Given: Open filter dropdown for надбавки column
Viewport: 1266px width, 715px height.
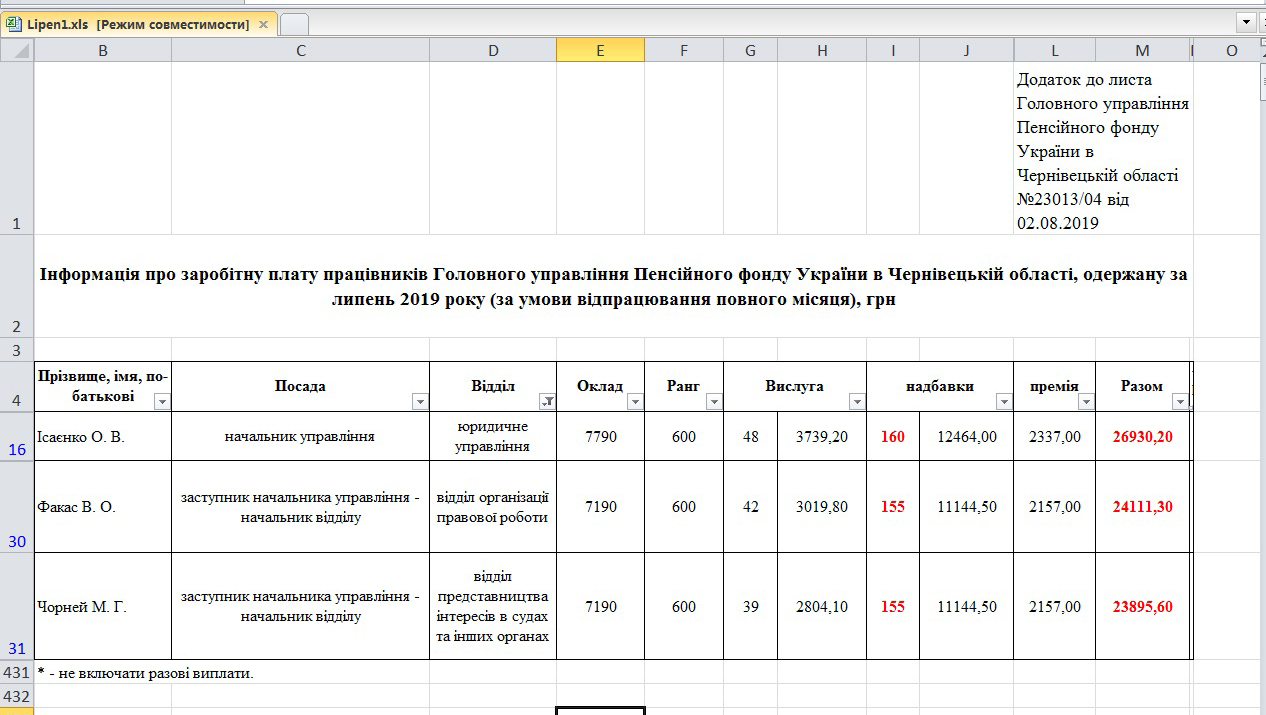Looking at the screenshot, I should point(1004,401).
